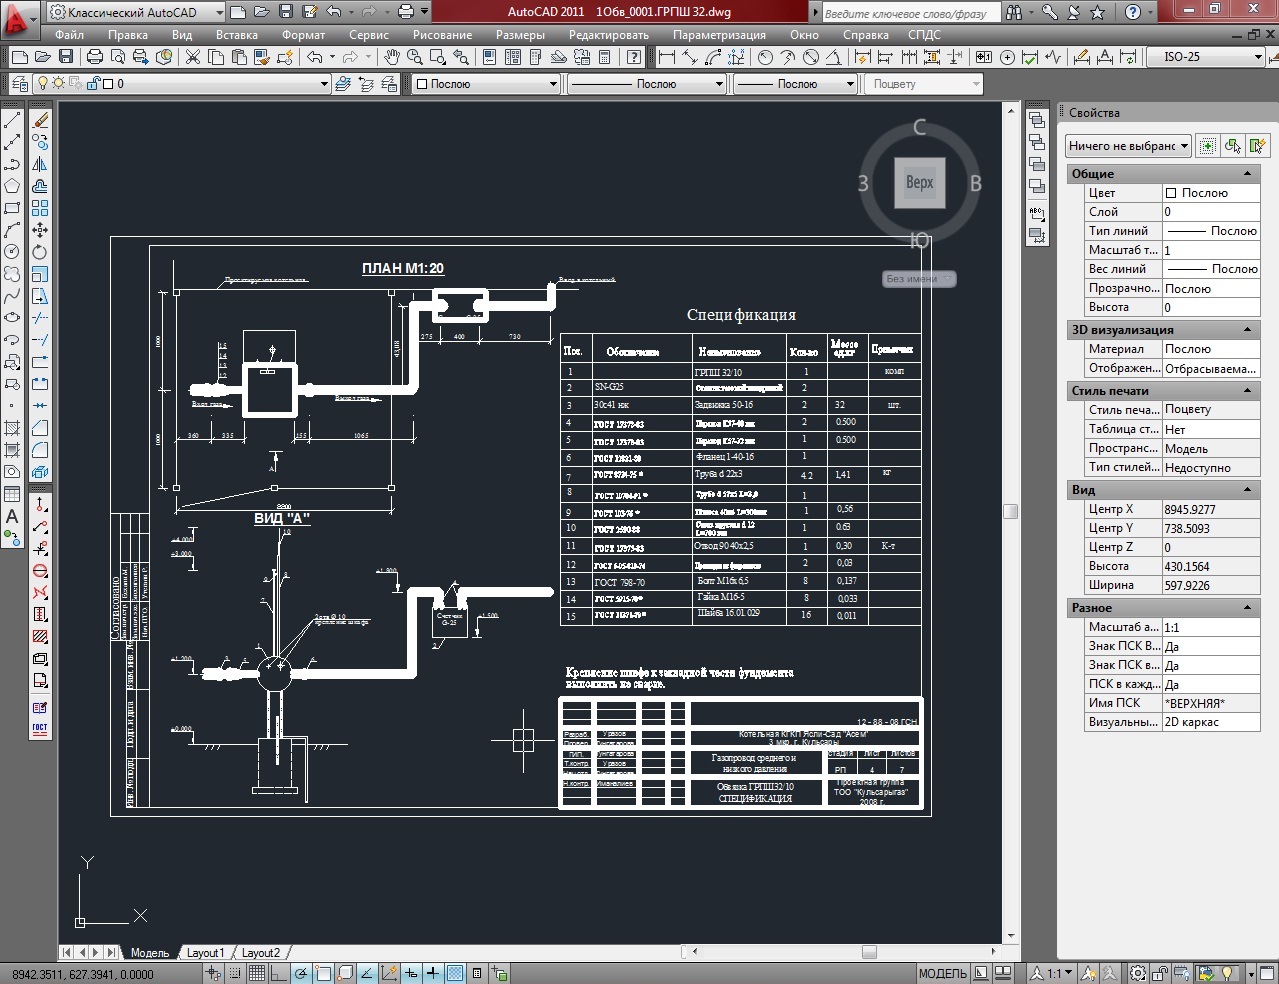Viewport: 1279px width, 984px height.
Task: Select the Hatch tool
Action: tap(12, 427)
